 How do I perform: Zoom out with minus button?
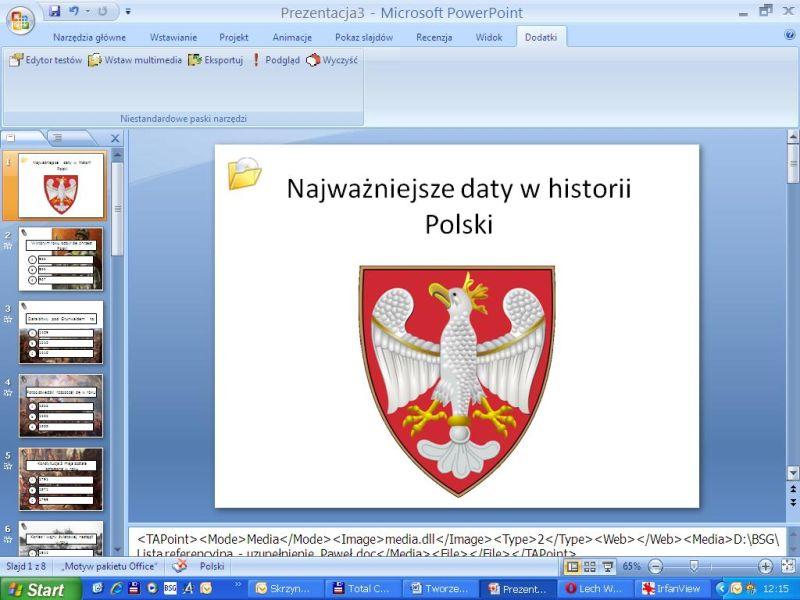[656, 566]
